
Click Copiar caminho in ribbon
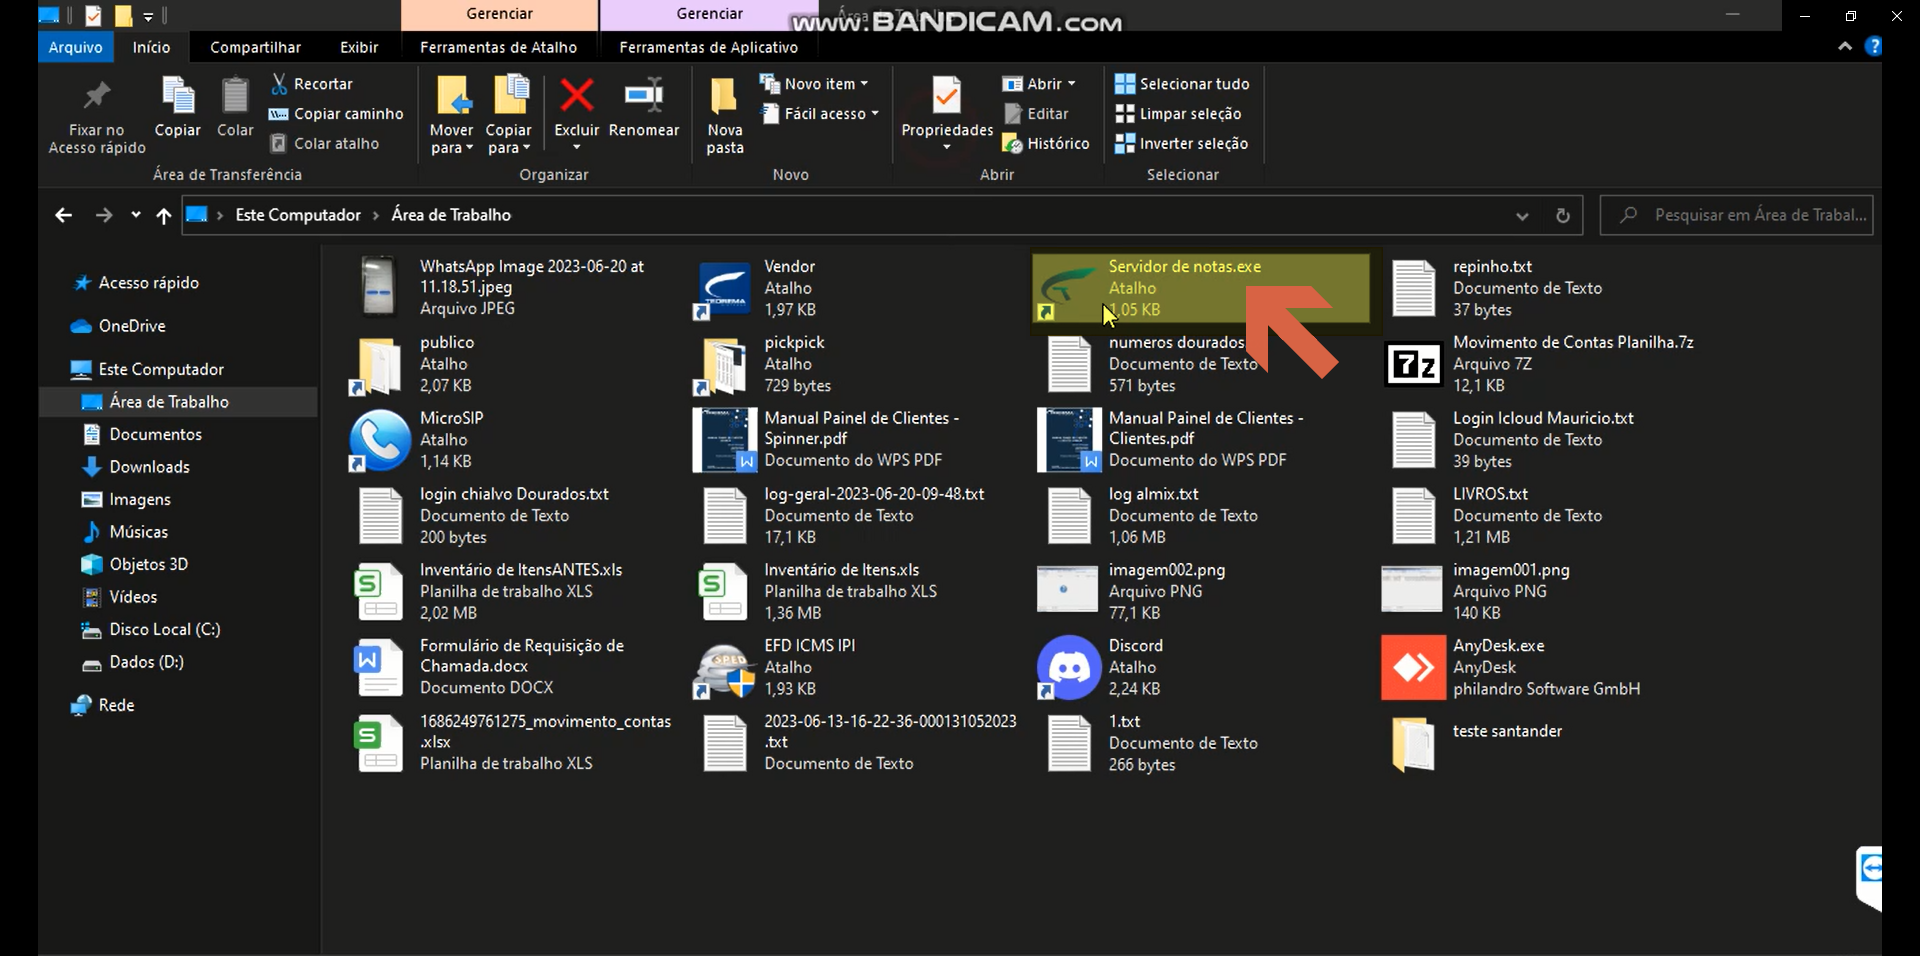coord(336,114)
